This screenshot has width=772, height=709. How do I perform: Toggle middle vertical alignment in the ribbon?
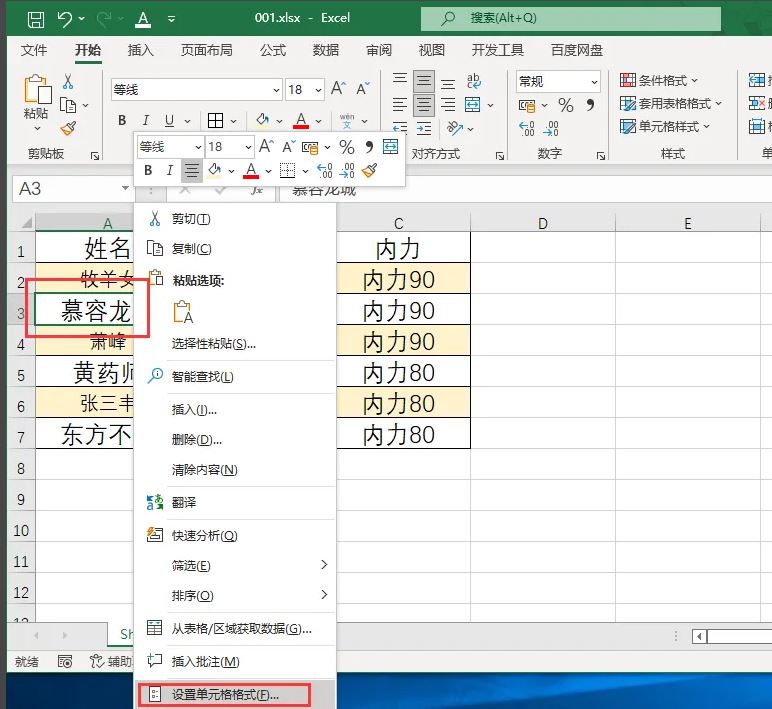tap(423, 81)
